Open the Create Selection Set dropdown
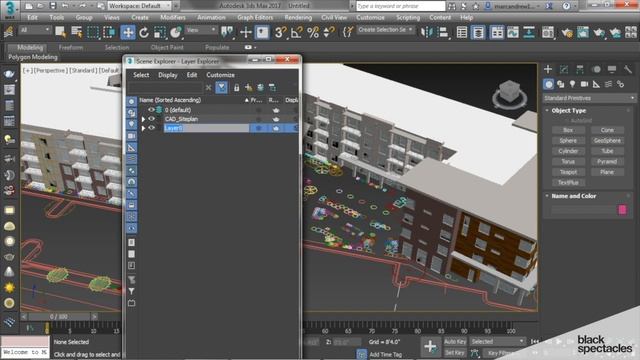The width and height of the screenshot is (640, 360). click(385, 30)
